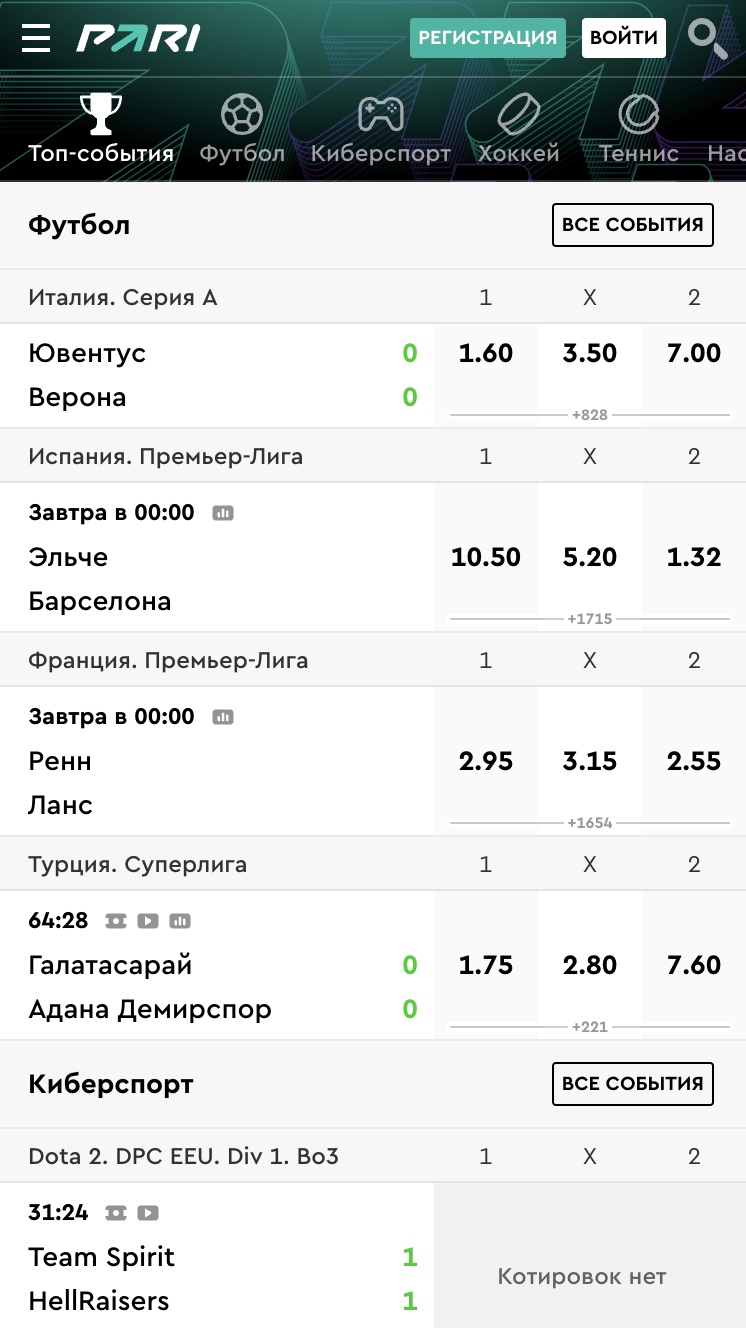Click the PARI logo
The height and width of the screenshot is (1328, 746).
(138, 38)
